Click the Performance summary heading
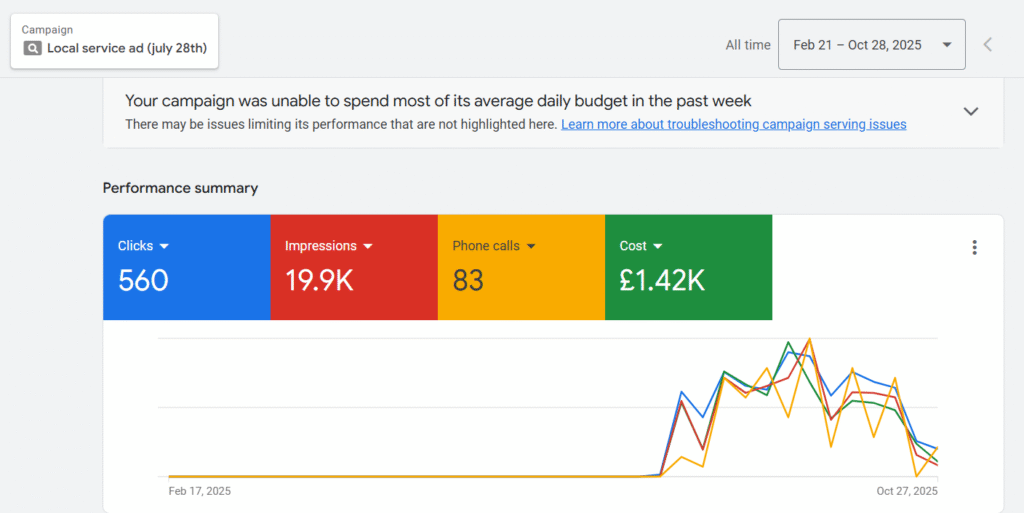Viewport: 1024px width, 513px height. point(180,188)
